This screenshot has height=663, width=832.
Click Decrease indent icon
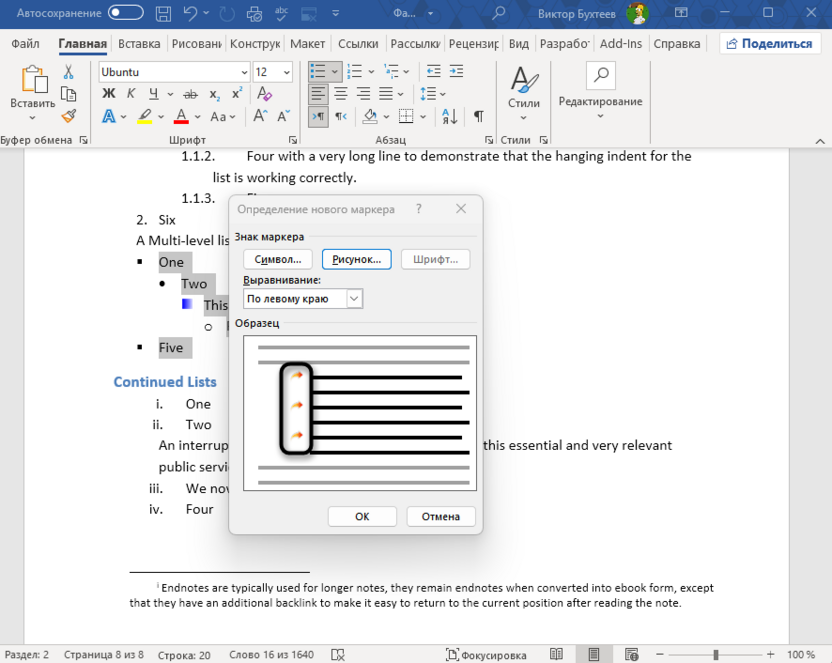434,71
